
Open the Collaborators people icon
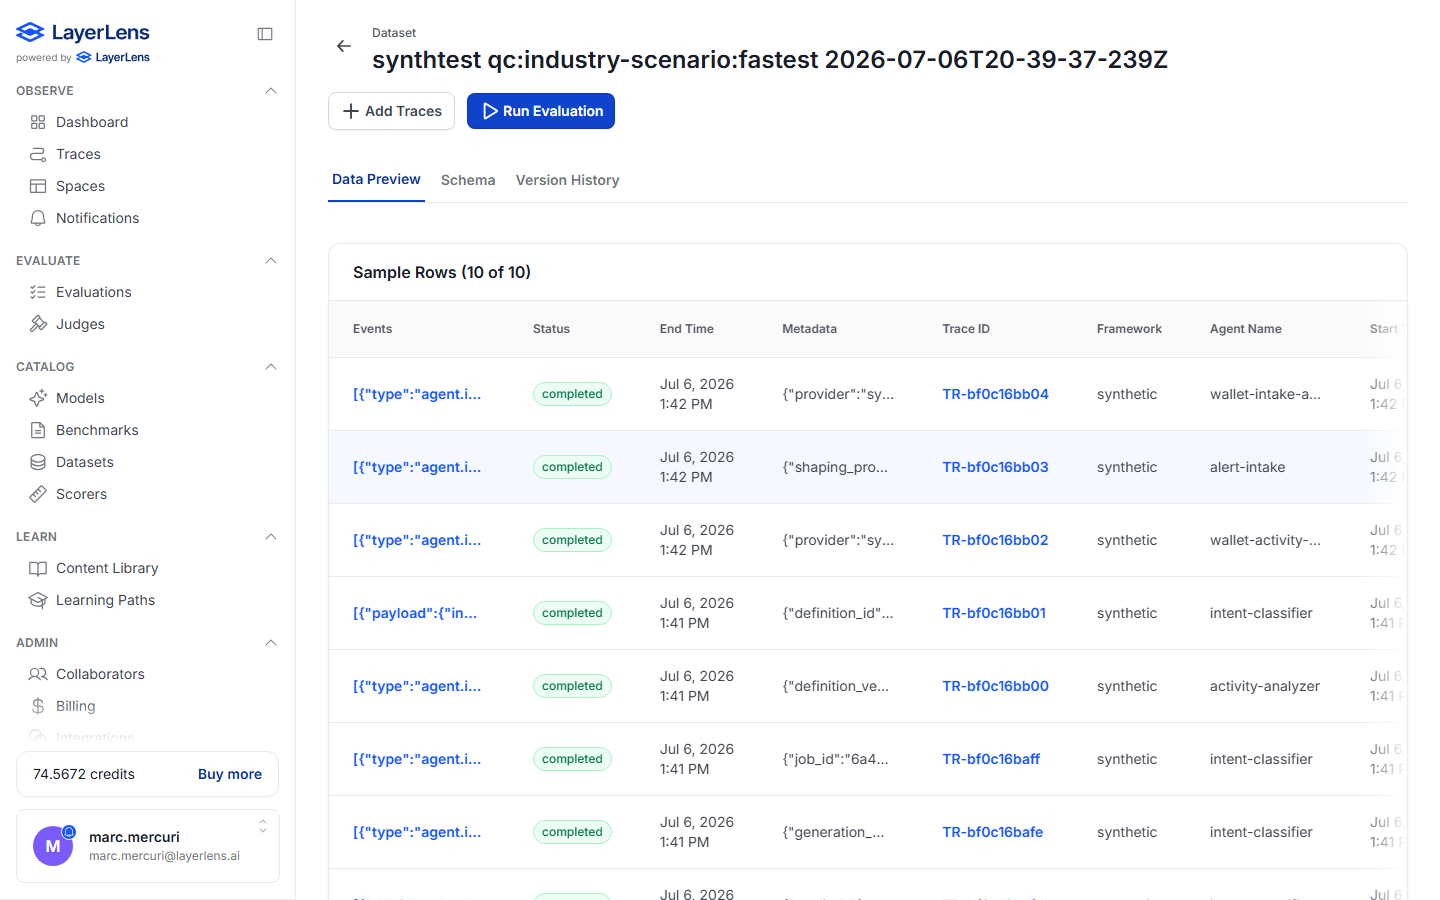coord(38,674)
